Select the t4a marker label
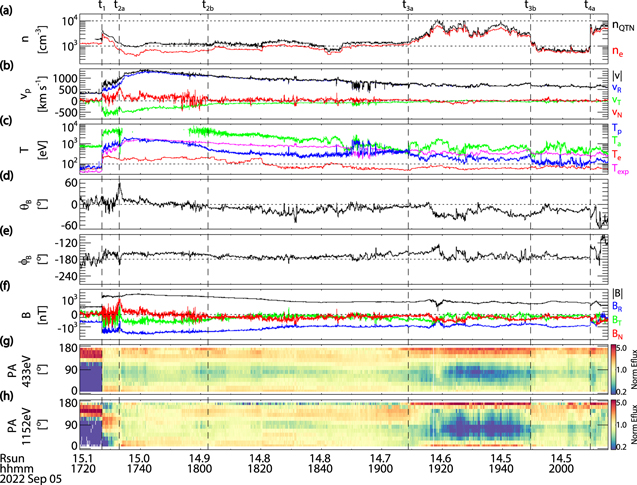637x485 pixels. (x=590, y=6)
